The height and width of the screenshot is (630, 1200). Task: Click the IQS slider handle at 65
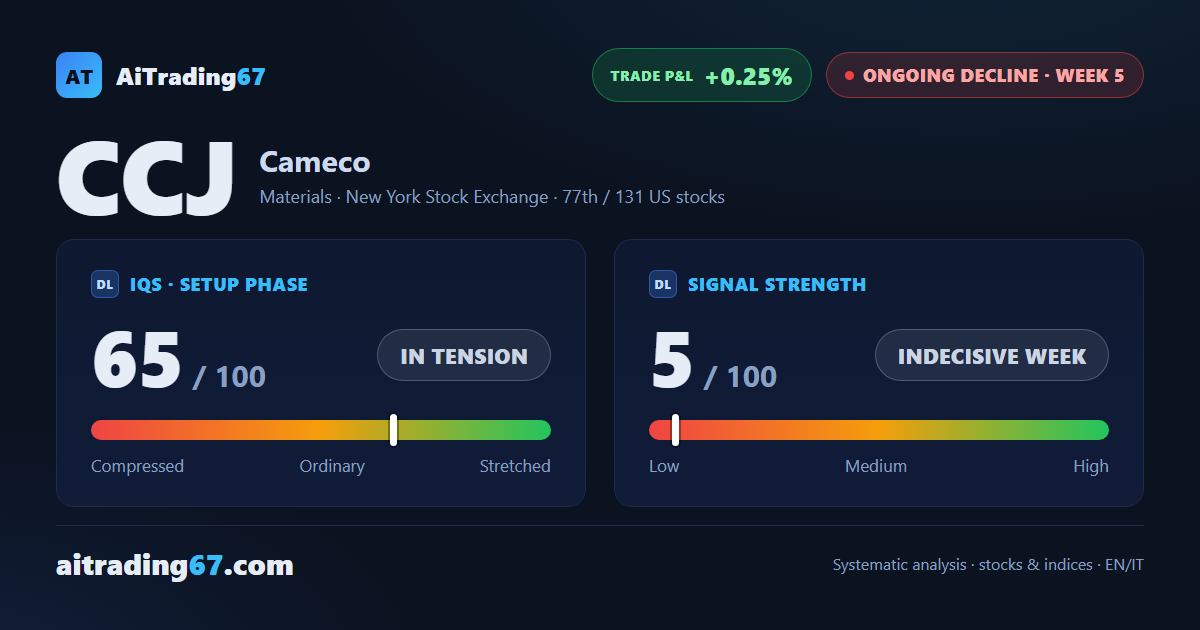(393, 430)
